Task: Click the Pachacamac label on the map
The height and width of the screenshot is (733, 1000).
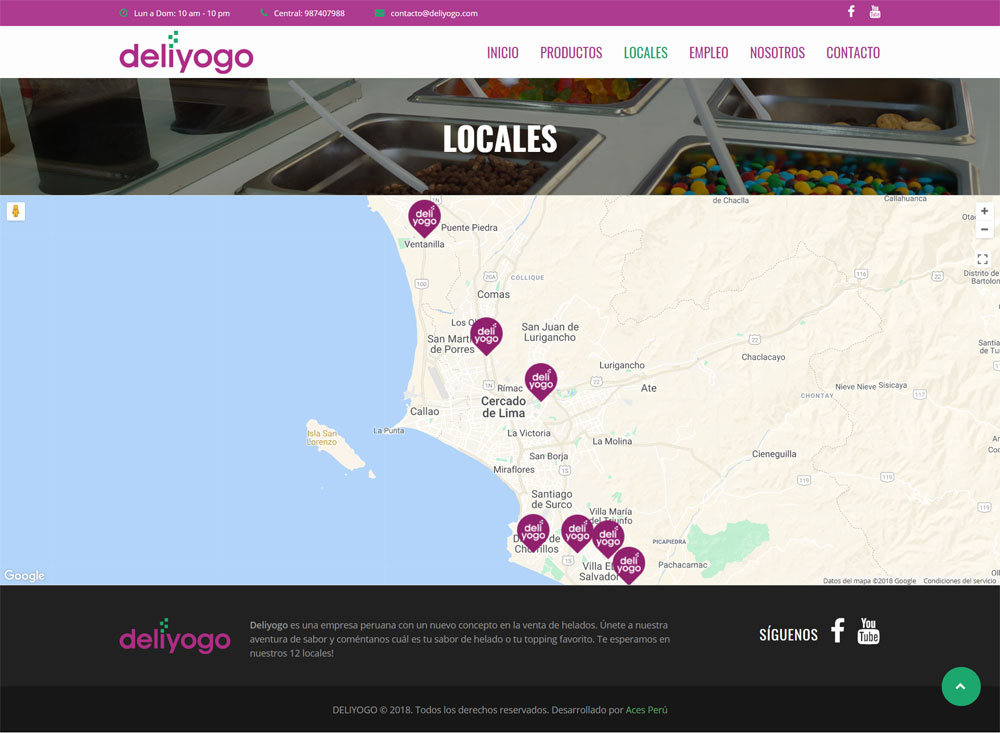Action: pos(682,565)
